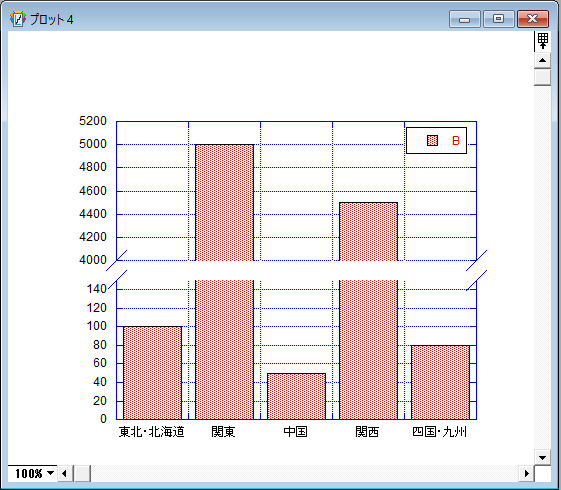Click the axis break mark near 4000
The width and height of the screenshot is (561, 490).
[x=117, y=260]
